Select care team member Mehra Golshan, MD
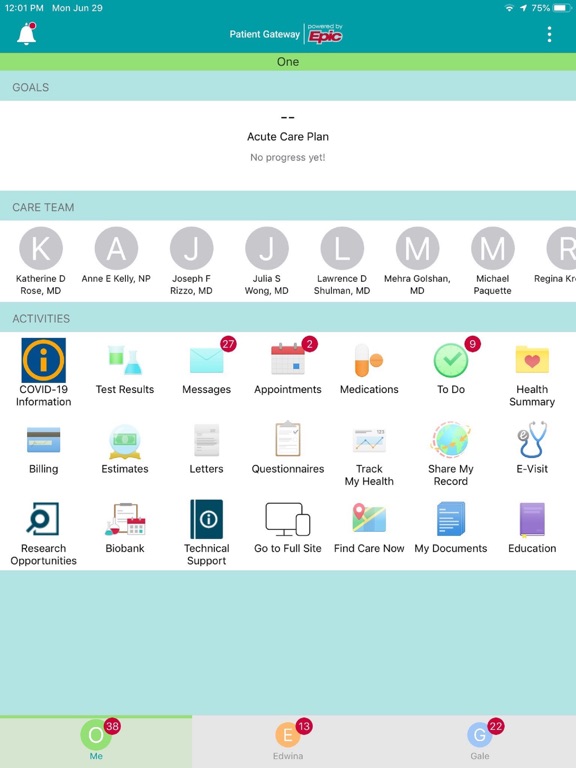The image size is (576, 768). (x=417, y=261)
